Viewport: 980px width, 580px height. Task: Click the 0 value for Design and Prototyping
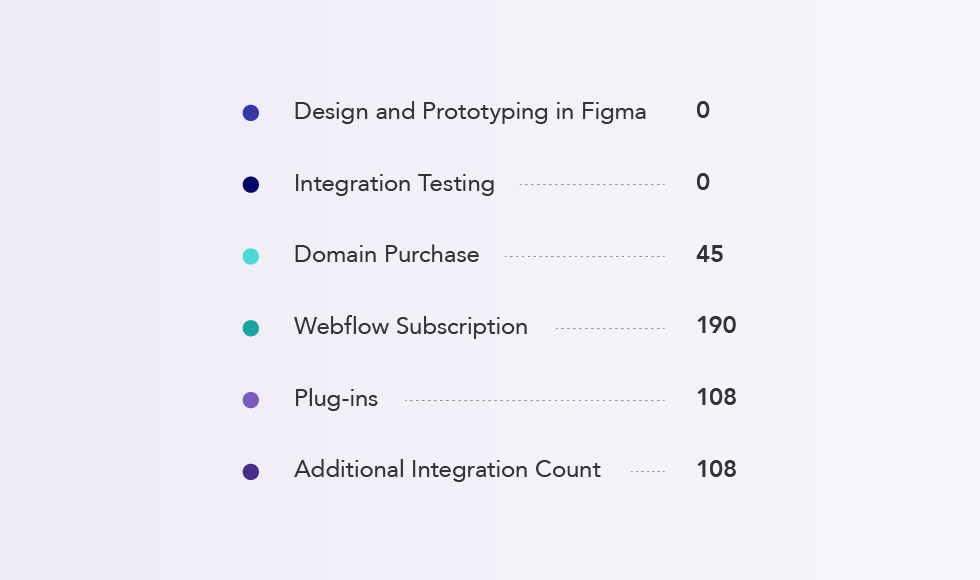[703, 111]
